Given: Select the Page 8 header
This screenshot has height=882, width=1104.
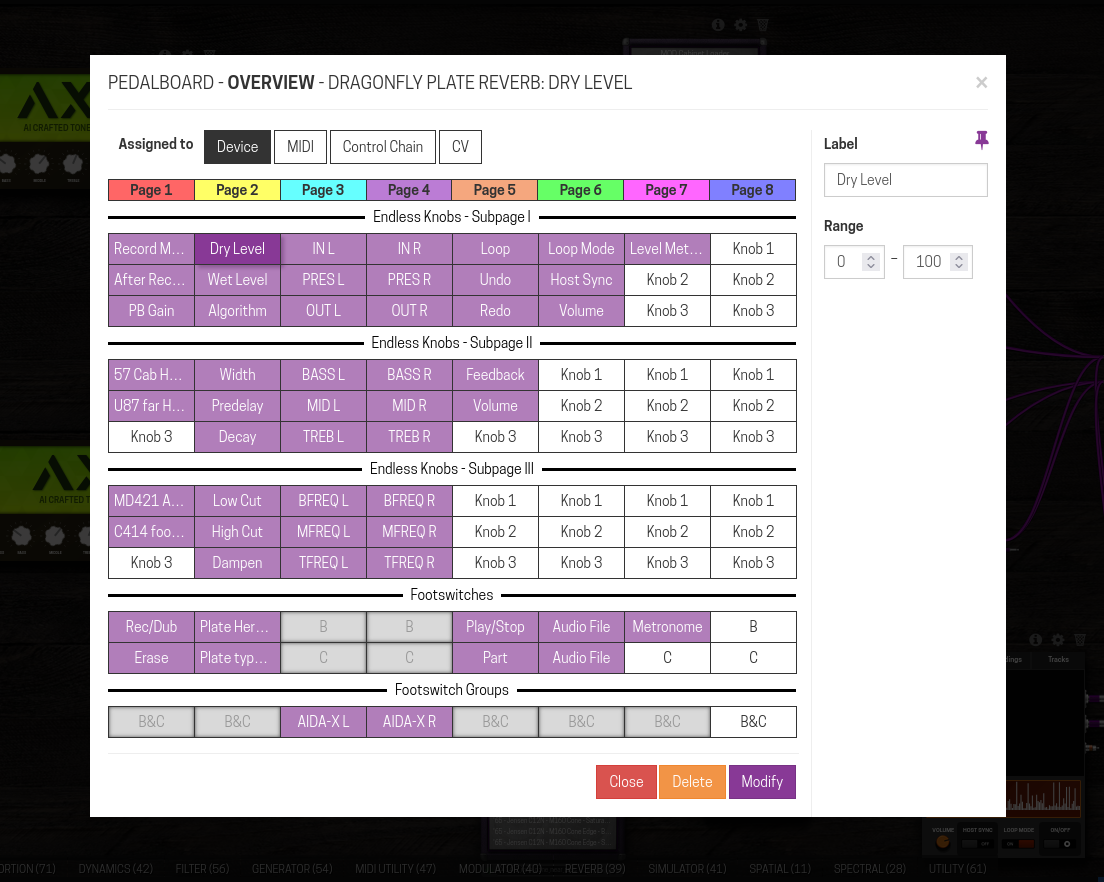Looking at the screenshot, I should point(753,190).
